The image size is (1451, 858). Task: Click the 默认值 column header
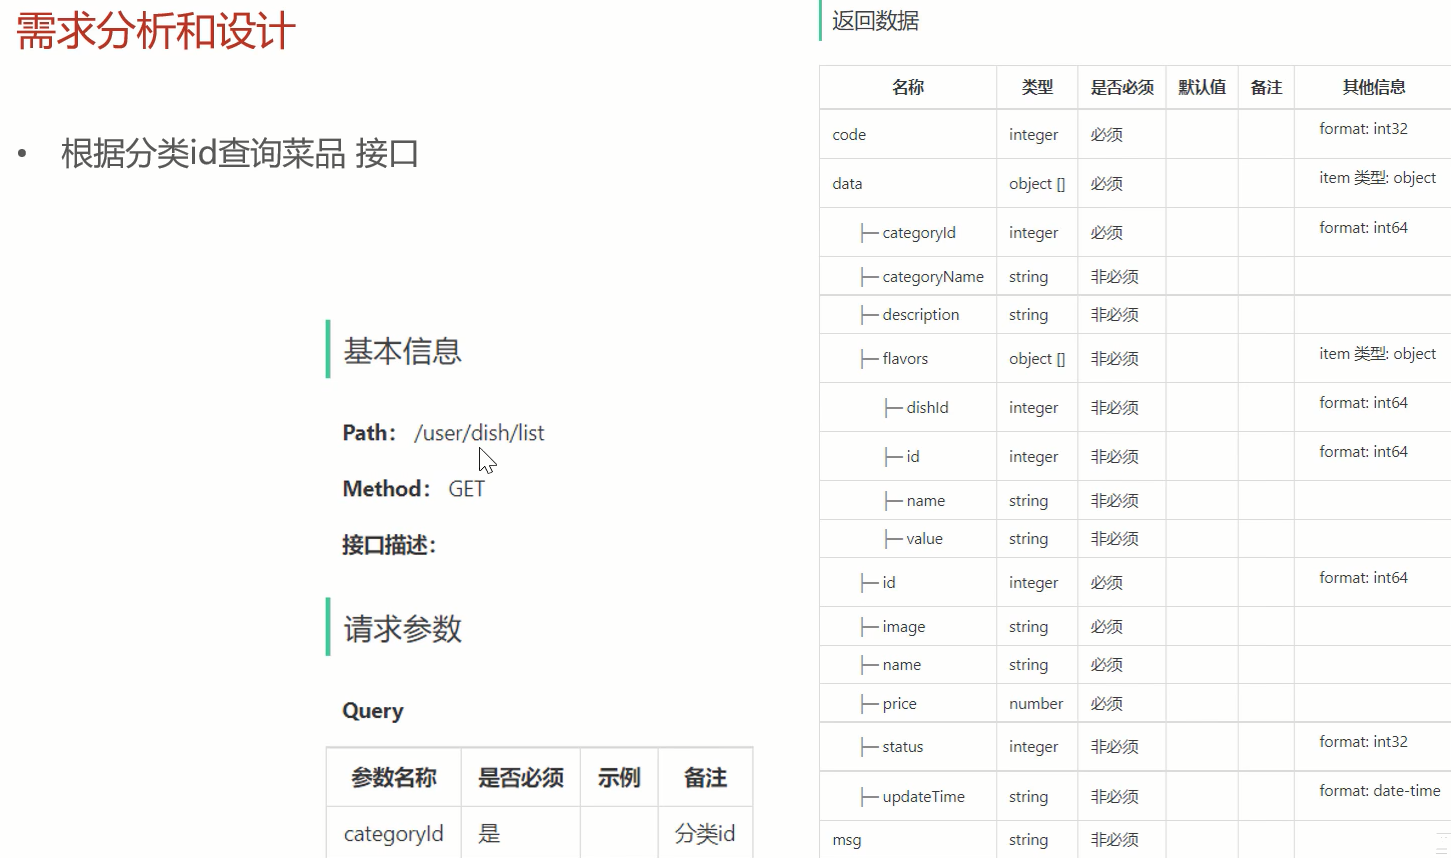tap(1202, 87)
